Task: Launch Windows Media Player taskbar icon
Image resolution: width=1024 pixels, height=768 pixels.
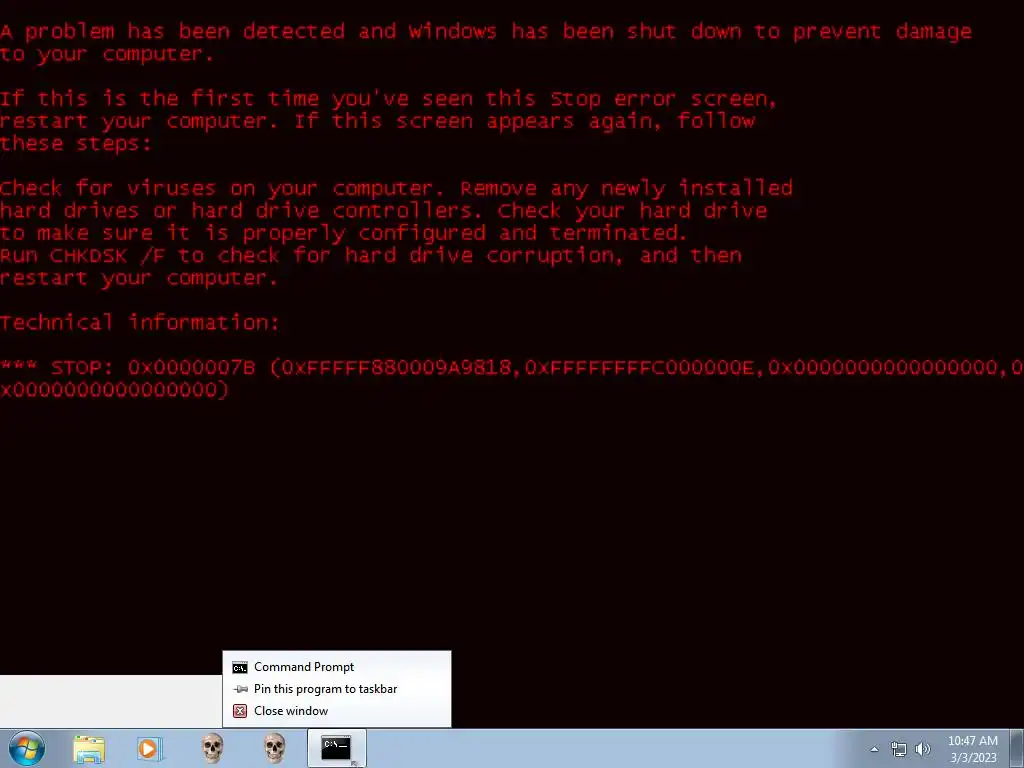Action: click(150, 749)
